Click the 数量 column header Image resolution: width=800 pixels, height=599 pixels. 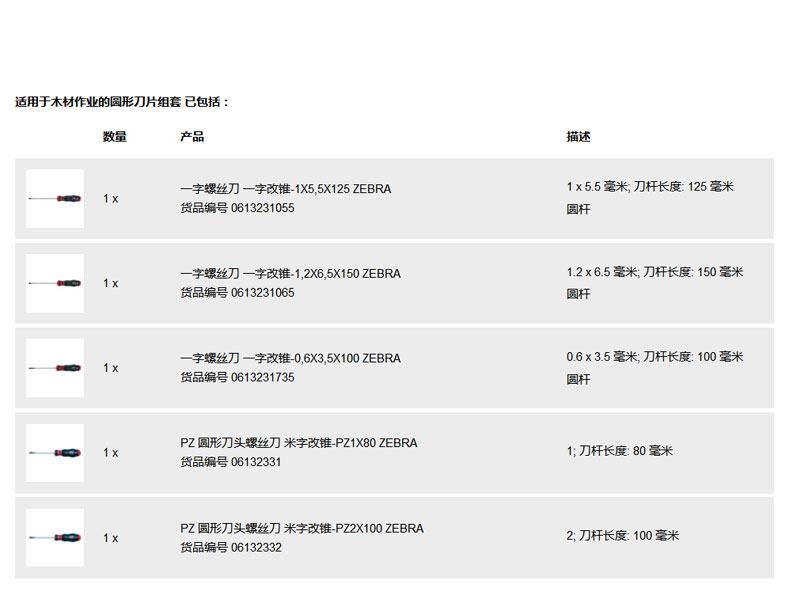(115, 137)
